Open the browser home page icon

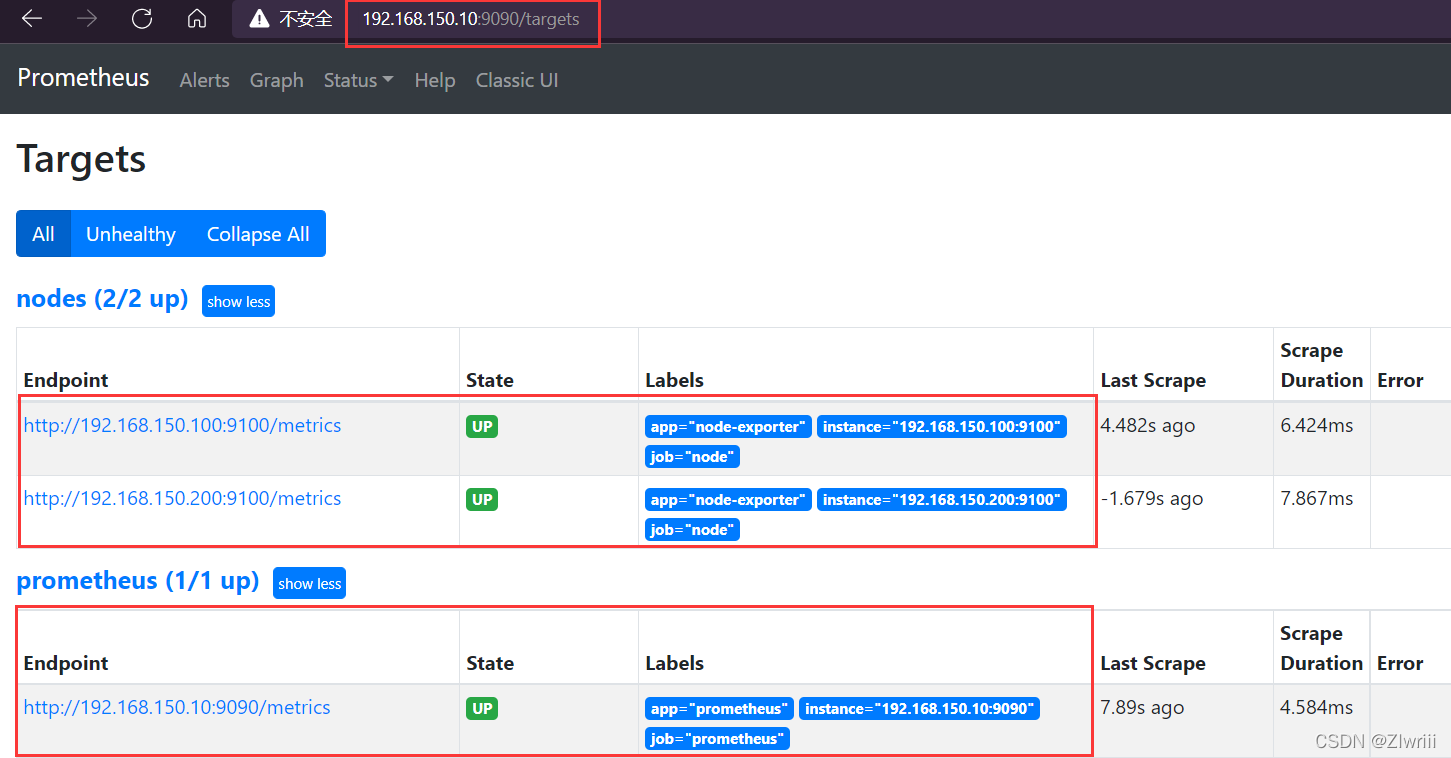point(197,19)
